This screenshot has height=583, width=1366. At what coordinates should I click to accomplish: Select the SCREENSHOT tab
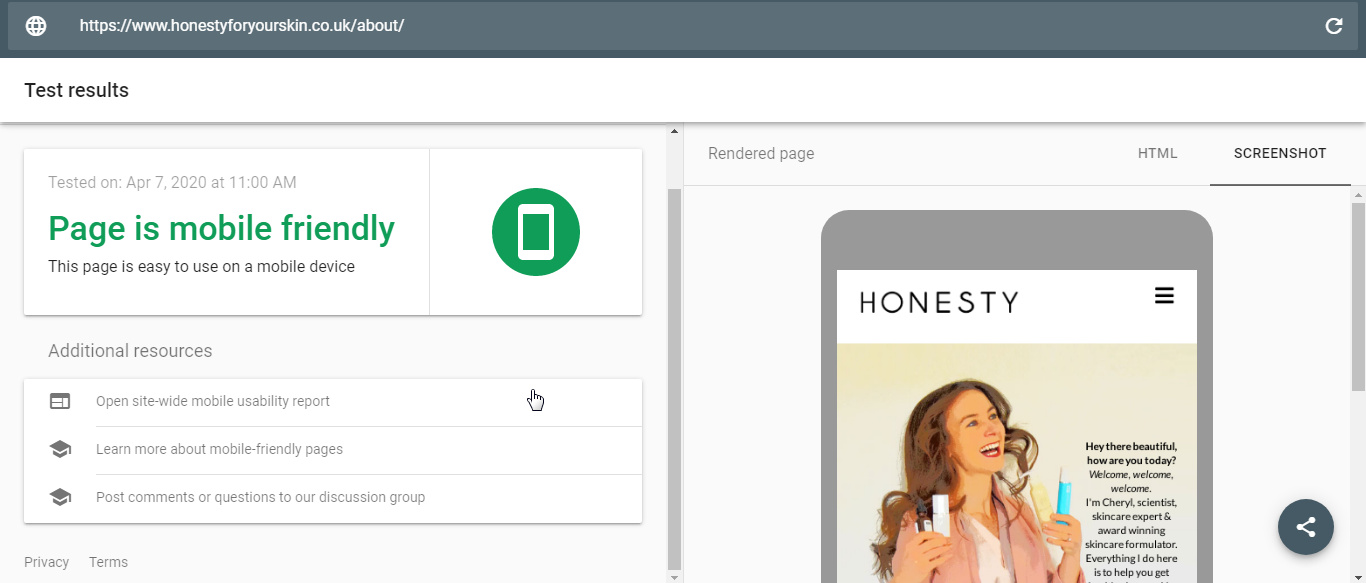[1280, 154]
